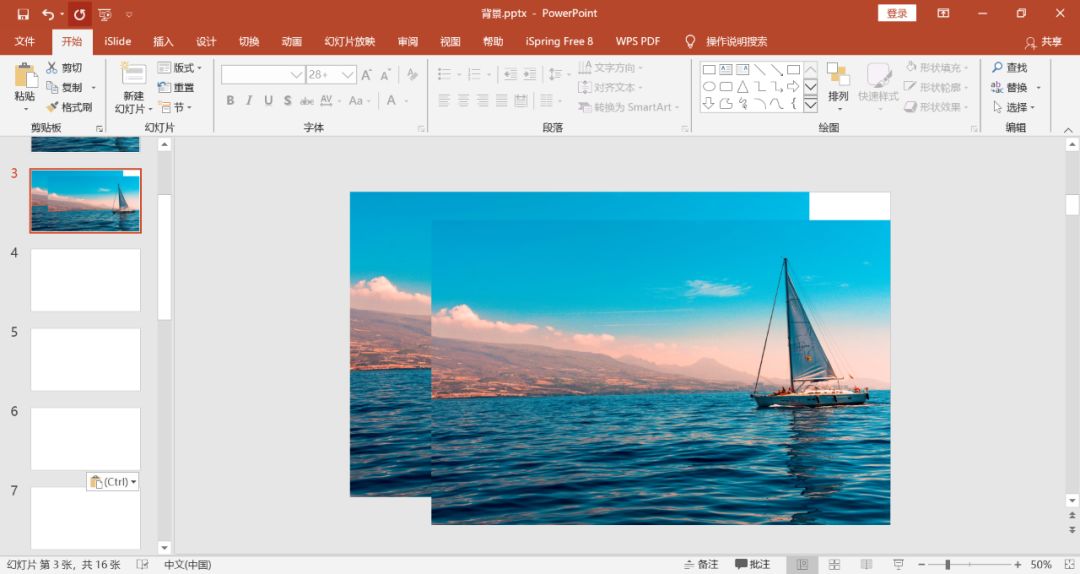
Task: Toggle Reading view in status bar
Action: 866,565
